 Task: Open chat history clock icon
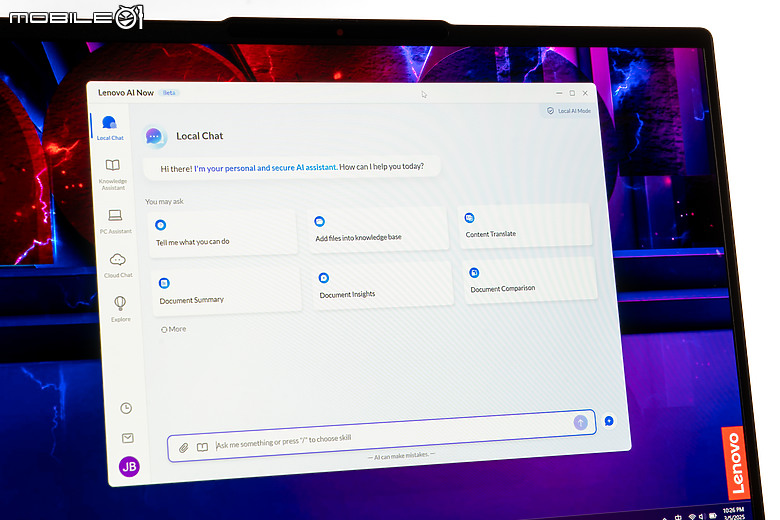[126, 408]
